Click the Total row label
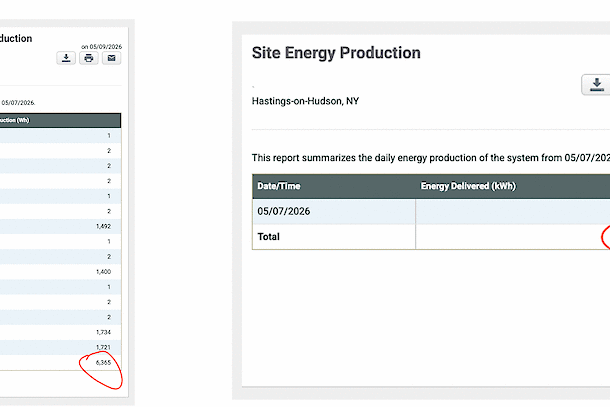610x407 pixels. pos(268,237)
